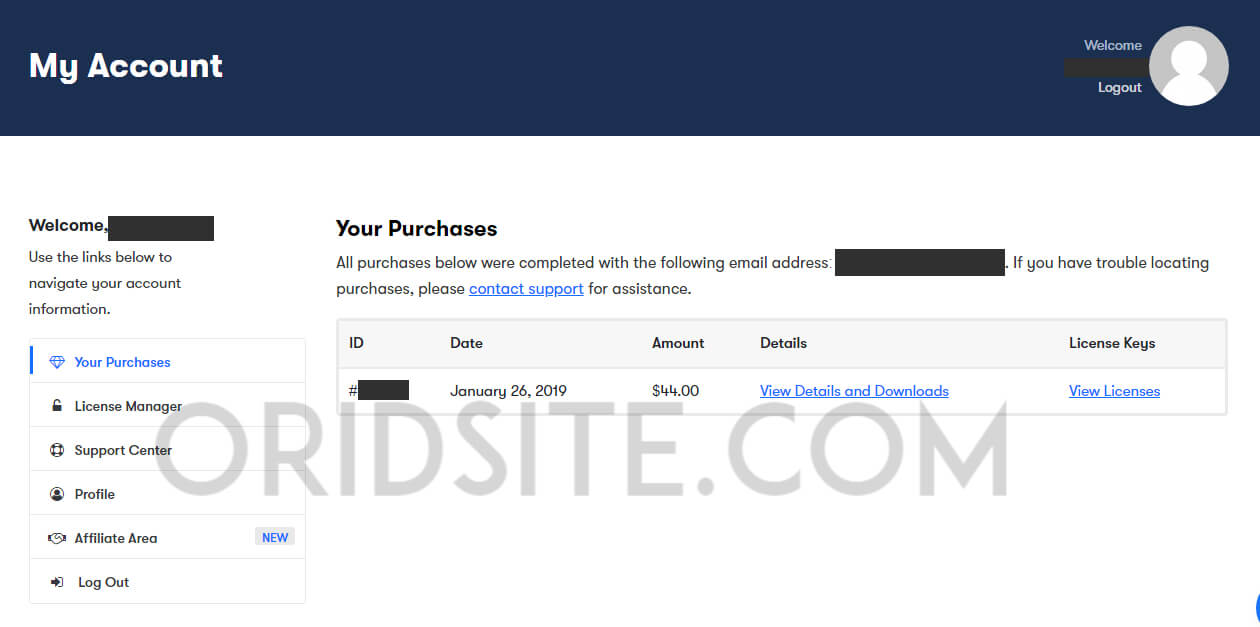1260x627 pixels.
Task: Open the Profile sidebar entry
Action: click(x=168, y=494)
